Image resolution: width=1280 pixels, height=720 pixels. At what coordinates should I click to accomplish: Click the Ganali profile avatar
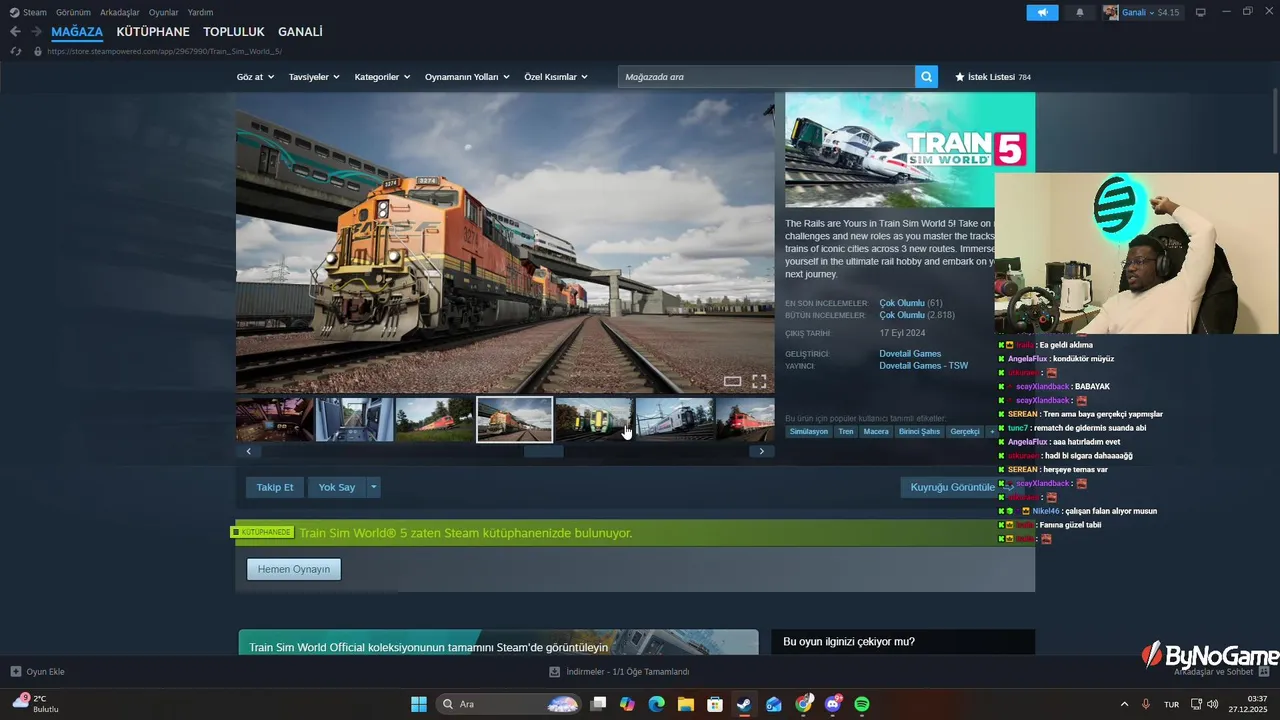1111,12
